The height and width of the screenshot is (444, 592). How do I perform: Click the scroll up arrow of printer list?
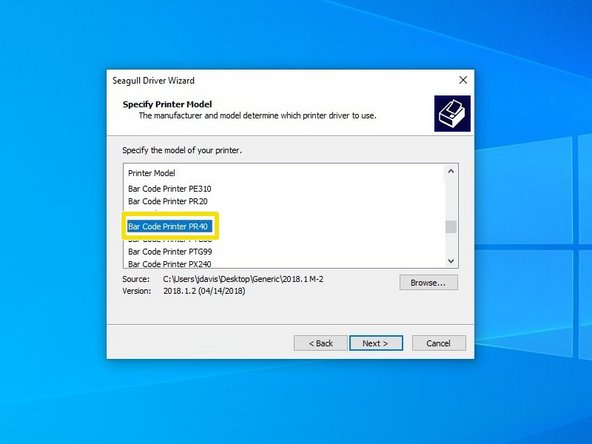click(x=451, y=171)
